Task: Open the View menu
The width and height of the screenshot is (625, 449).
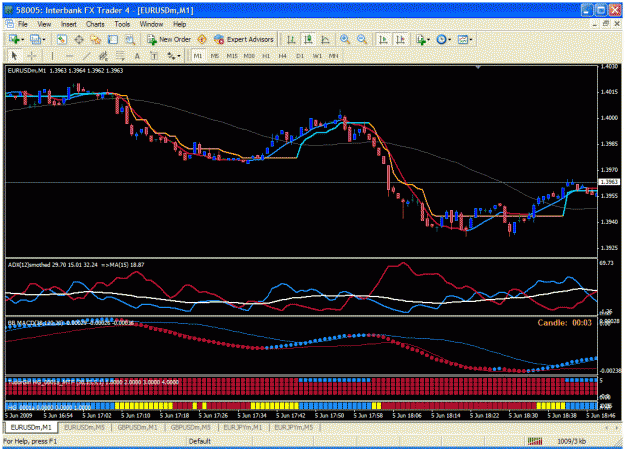Action: [44, 24]
